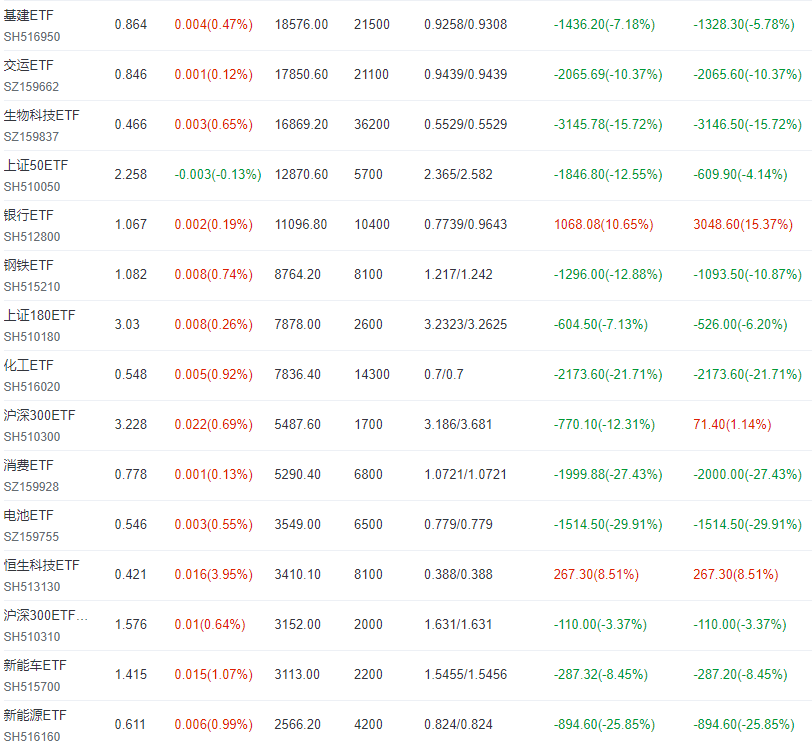The image size is (812, 748).
Task: Click cost value 3.2323/3.2625
Action: (466, 324)
